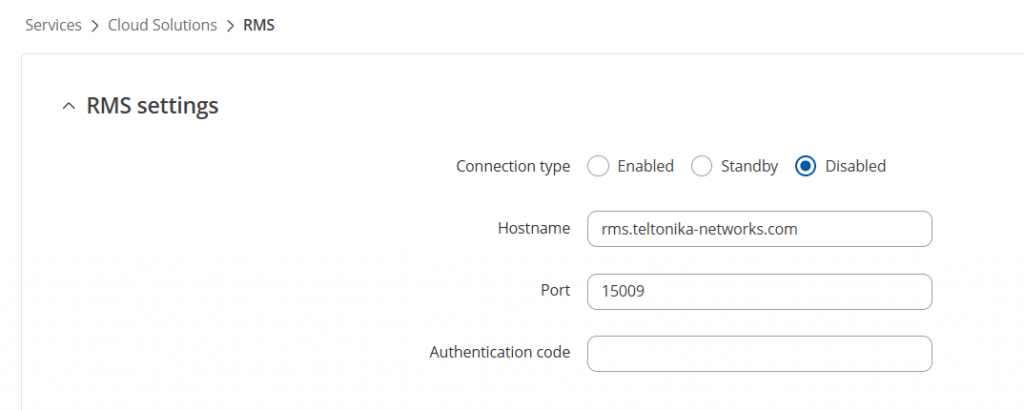Collapse the RMS settings section chevron
The height and width of the screenshot is (410, 1024).
point(68,106)
